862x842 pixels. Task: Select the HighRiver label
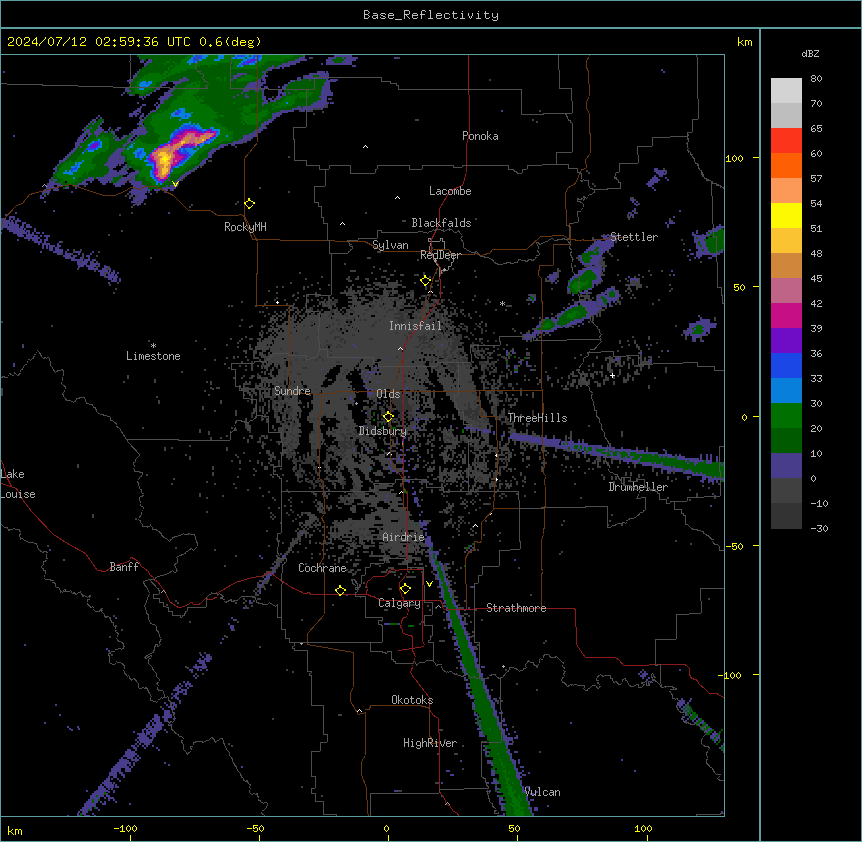(x=430, y=743)
